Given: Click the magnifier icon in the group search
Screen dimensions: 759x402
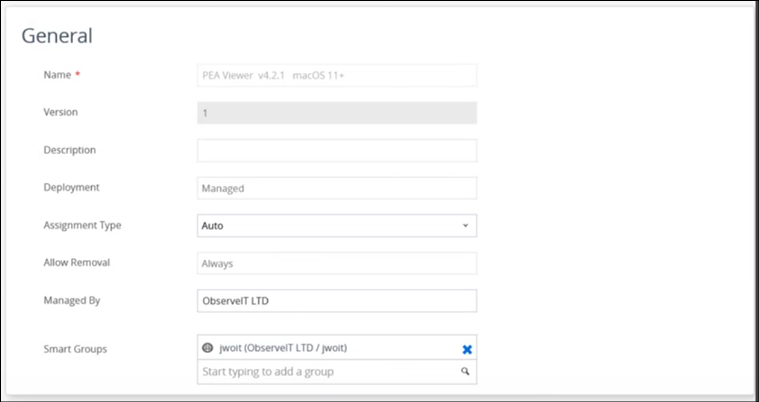Looking at the screenshot, I should click(465, 372).
